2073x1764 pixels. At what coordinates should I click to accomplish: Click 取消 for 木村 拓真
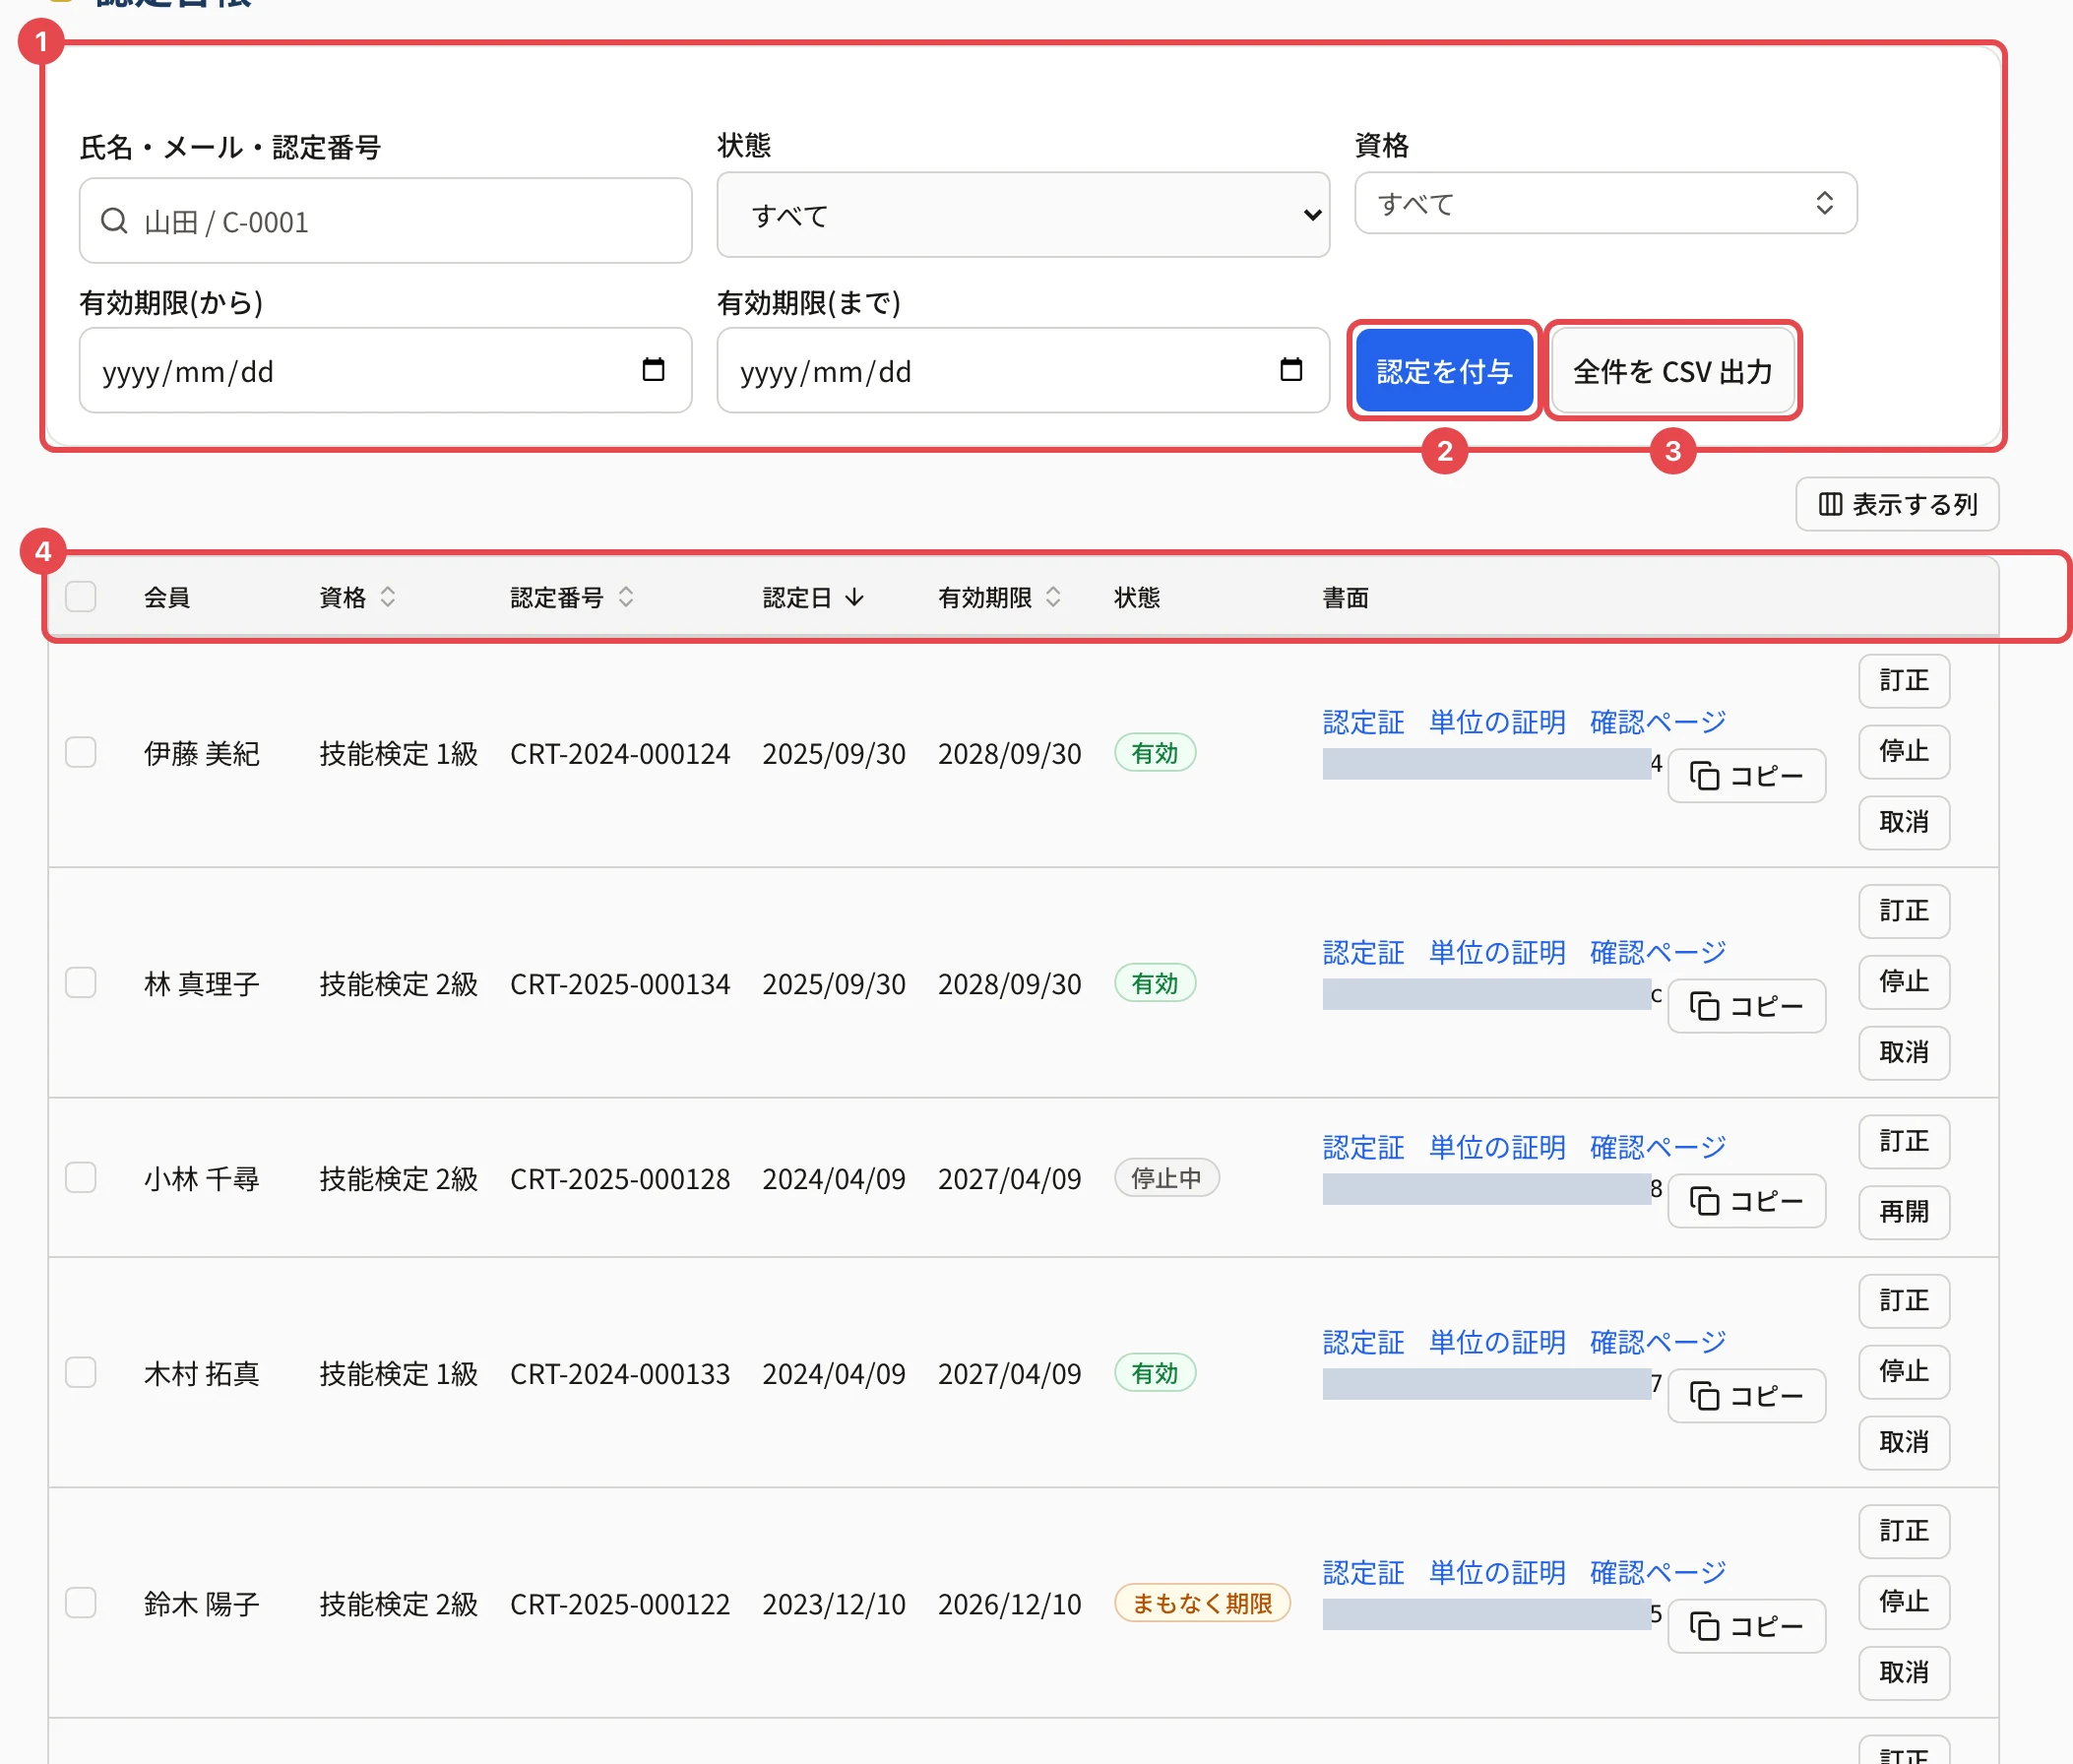tap(1904, 1443)
